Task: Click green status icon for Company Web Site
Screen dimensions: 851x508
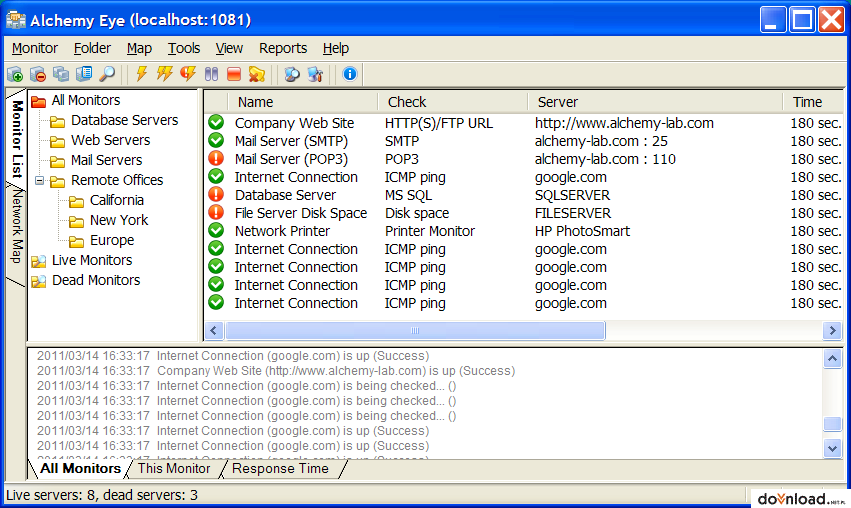Action: tap(216, 123)
